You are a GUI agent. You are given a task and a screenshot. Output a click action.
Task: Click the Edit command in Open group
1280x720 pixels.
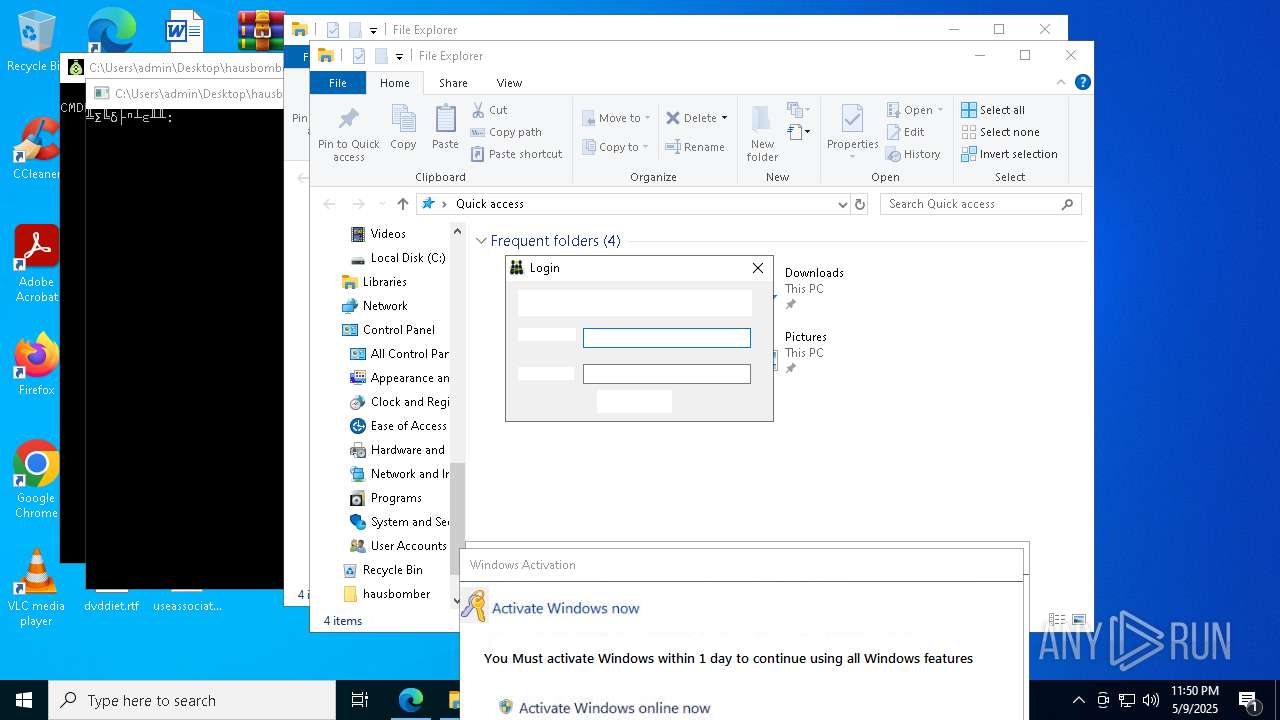[905, 132]
